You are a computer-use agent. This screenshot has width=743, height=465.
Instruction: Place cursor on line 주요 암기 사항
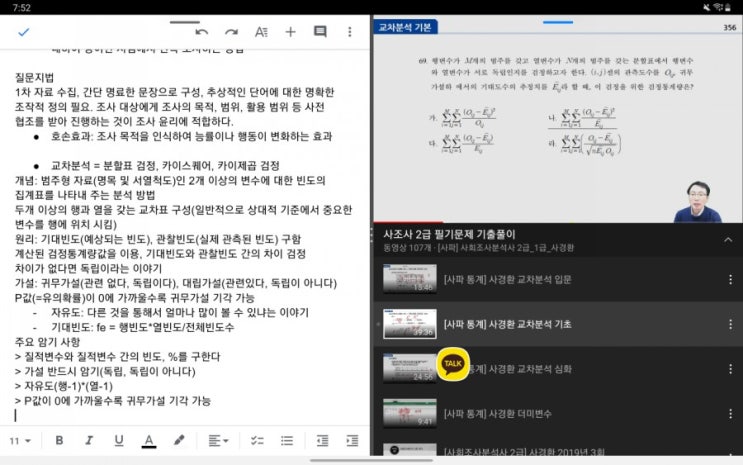(x=47, y=342)
